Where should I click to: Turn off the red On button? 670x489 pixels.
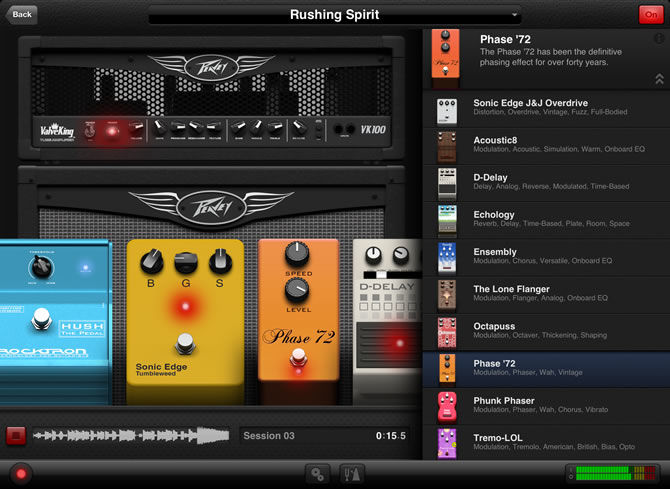coord(651,15)
